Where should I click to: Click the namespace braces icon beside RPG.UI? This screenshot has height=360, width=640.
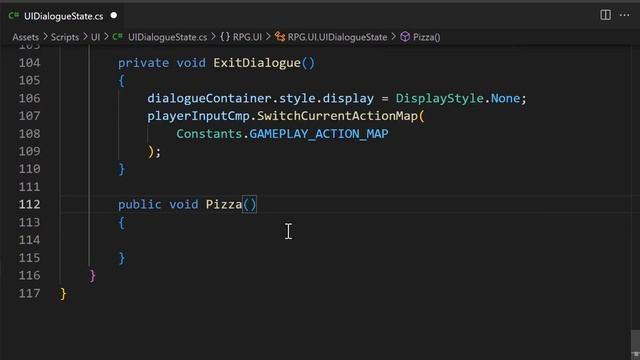(x=225, y=37)
